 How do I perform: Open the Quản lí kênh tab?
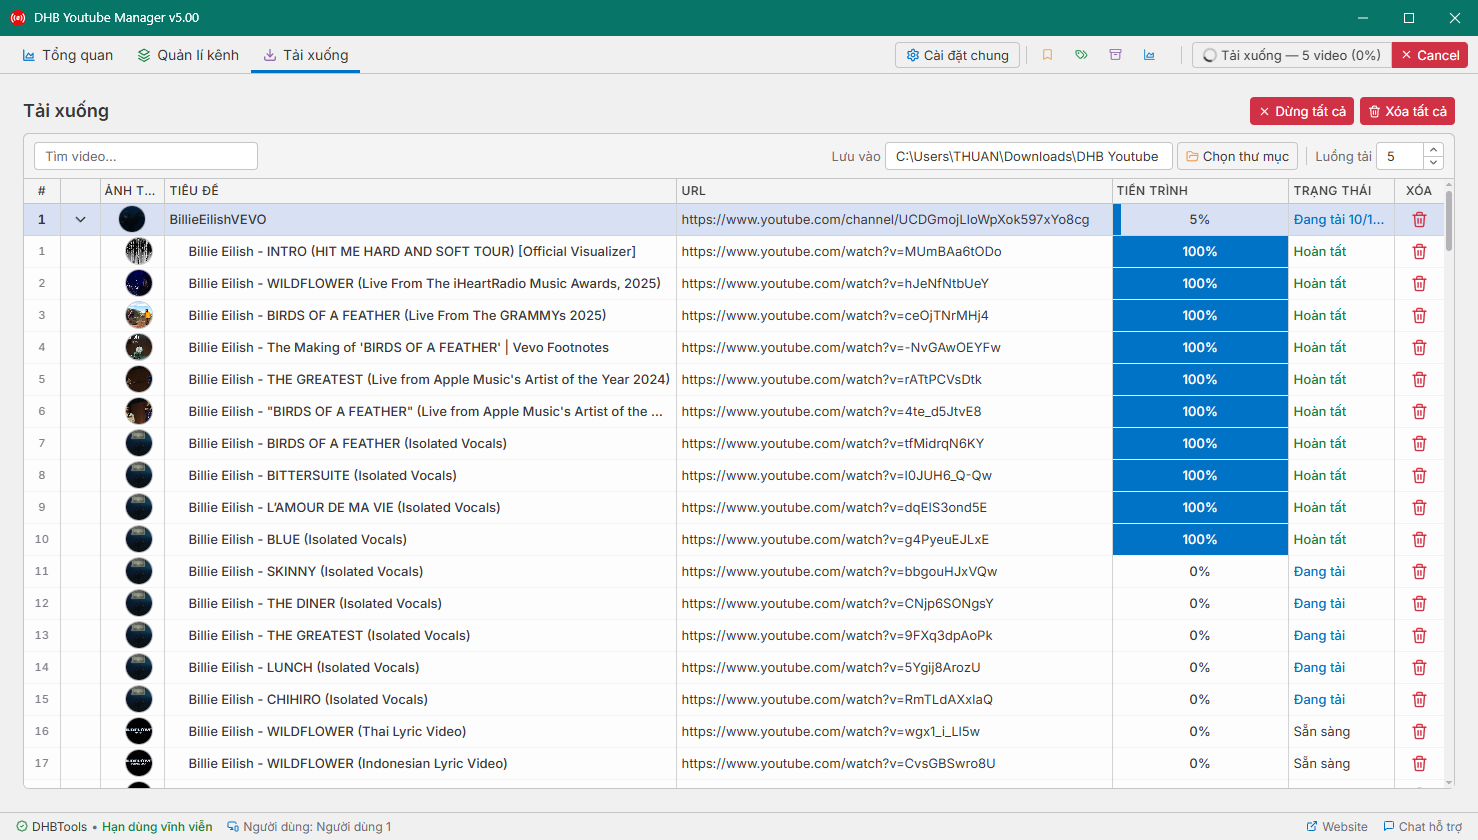pos(188,55)
